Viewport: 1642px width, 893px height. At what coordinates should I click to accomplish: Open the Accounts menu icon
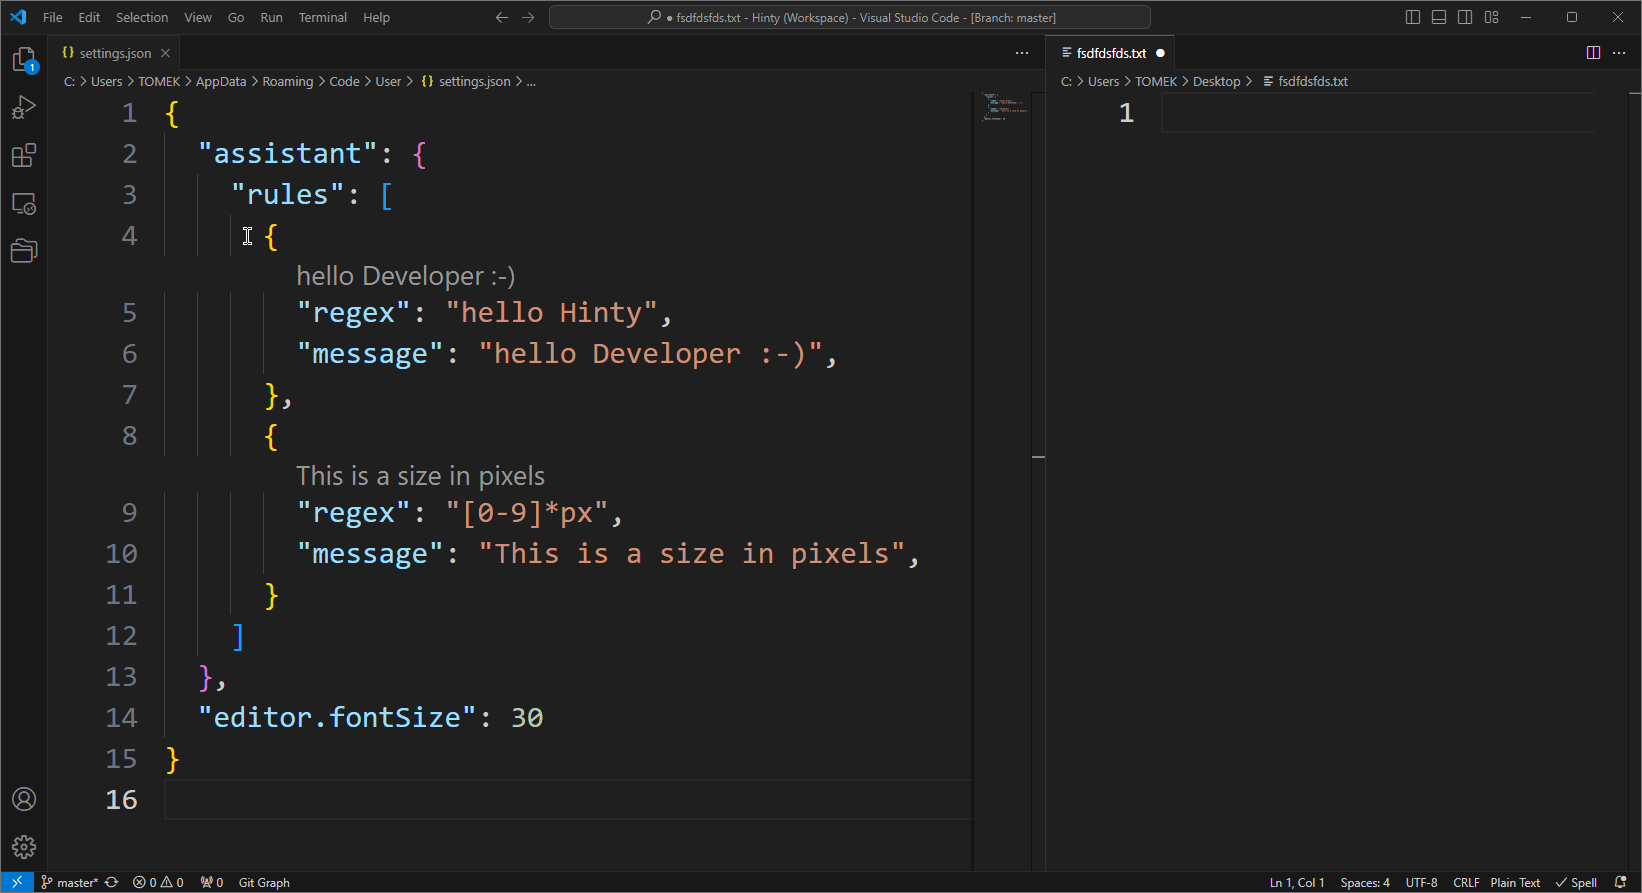[x=24, y=799]
